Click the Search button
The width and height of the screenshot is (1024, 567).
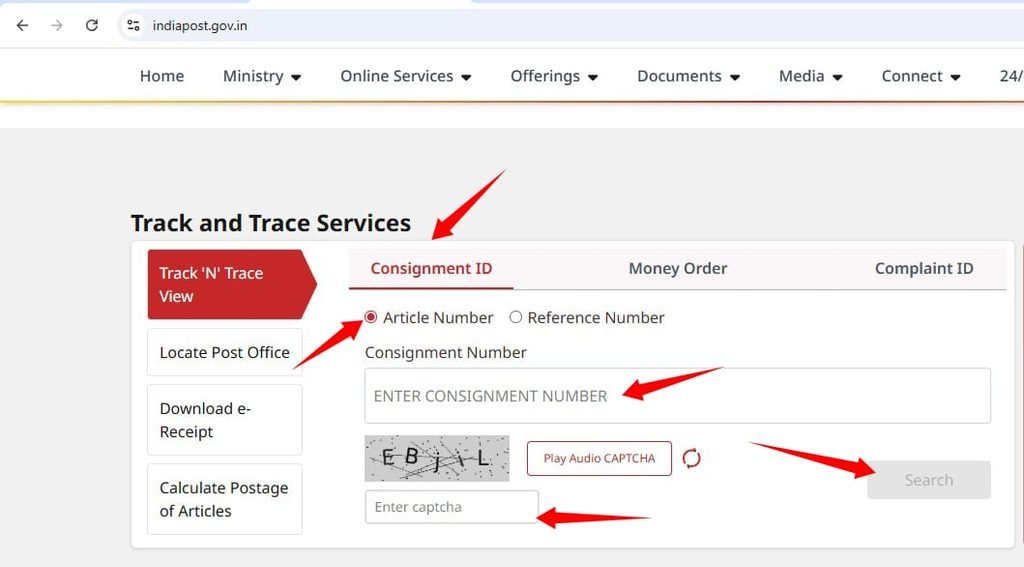(x=929, y=480)
